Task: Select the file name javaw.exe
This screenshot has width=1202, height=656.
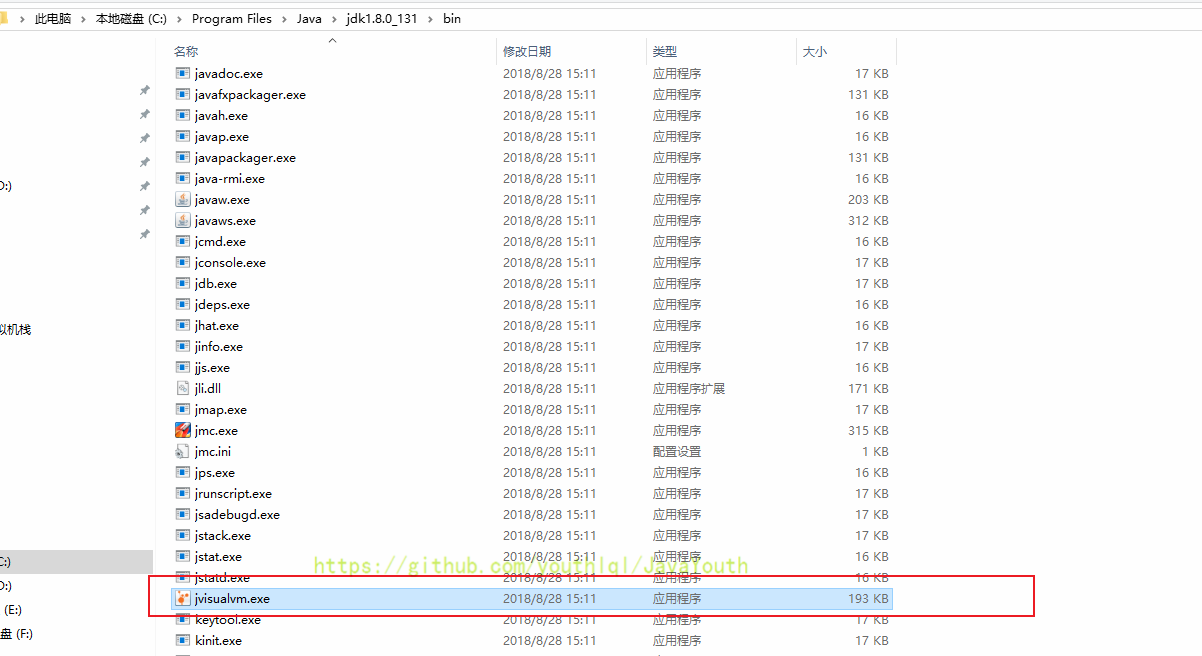Action: click(222, 199)
